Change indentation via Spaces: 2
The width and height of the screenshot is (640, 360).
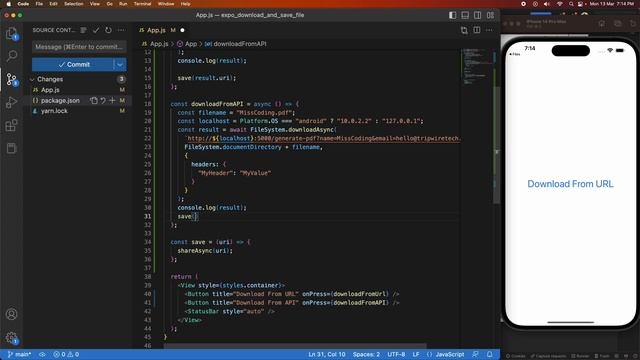click(x=366, y=354)
